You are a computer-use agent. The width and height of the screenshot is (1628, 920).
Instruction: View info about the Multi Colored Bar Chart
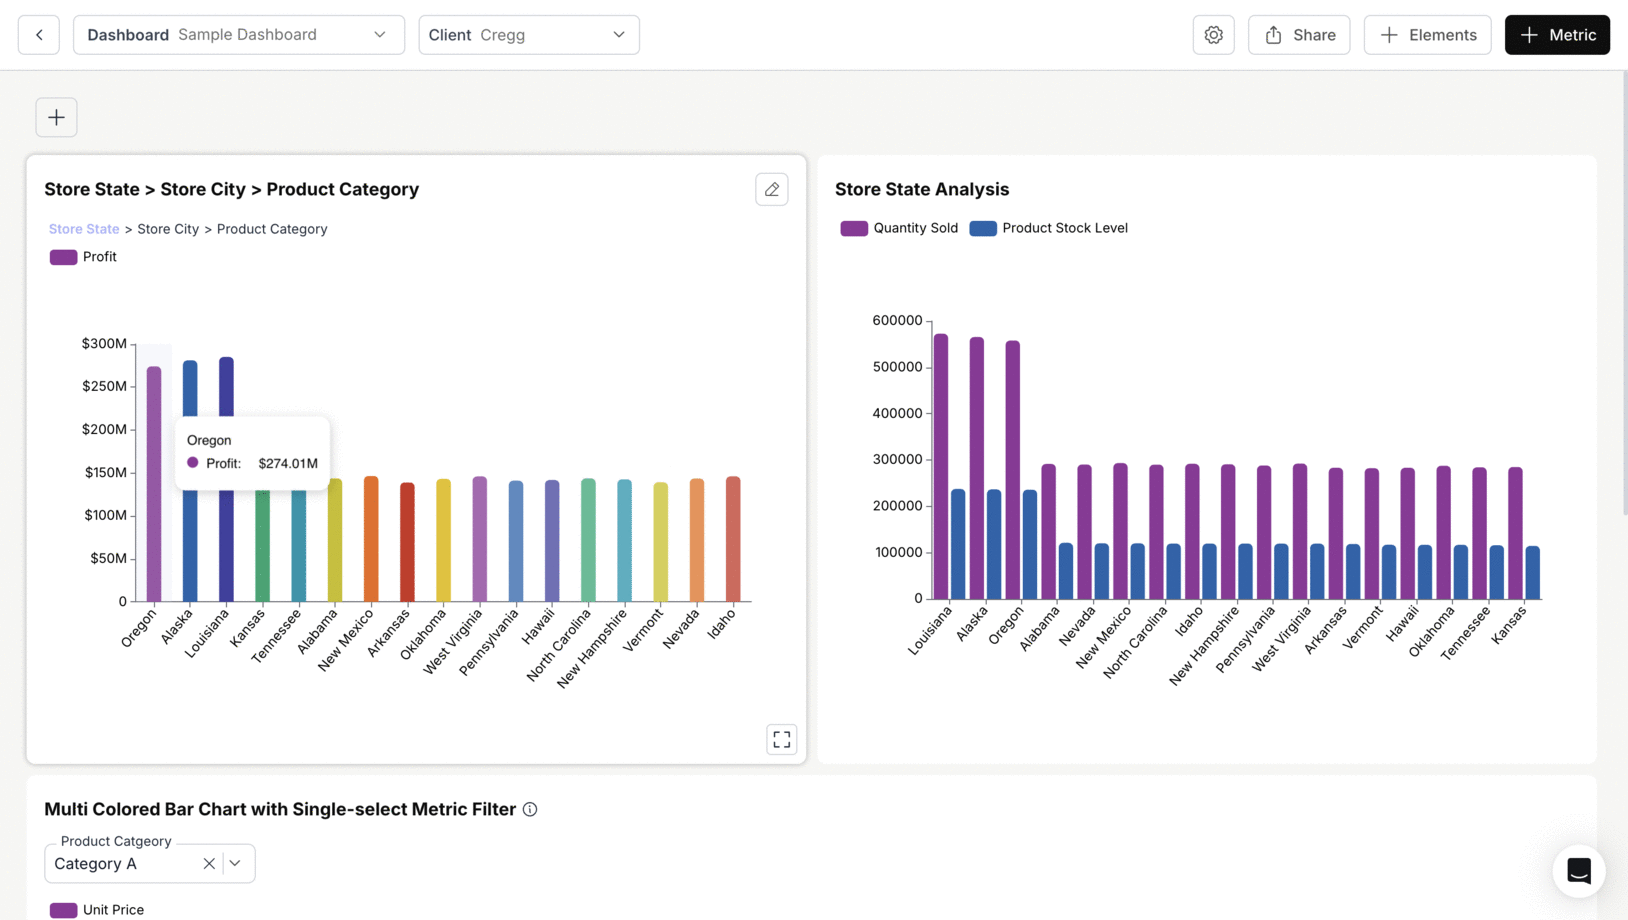click(x=529, y=809)
